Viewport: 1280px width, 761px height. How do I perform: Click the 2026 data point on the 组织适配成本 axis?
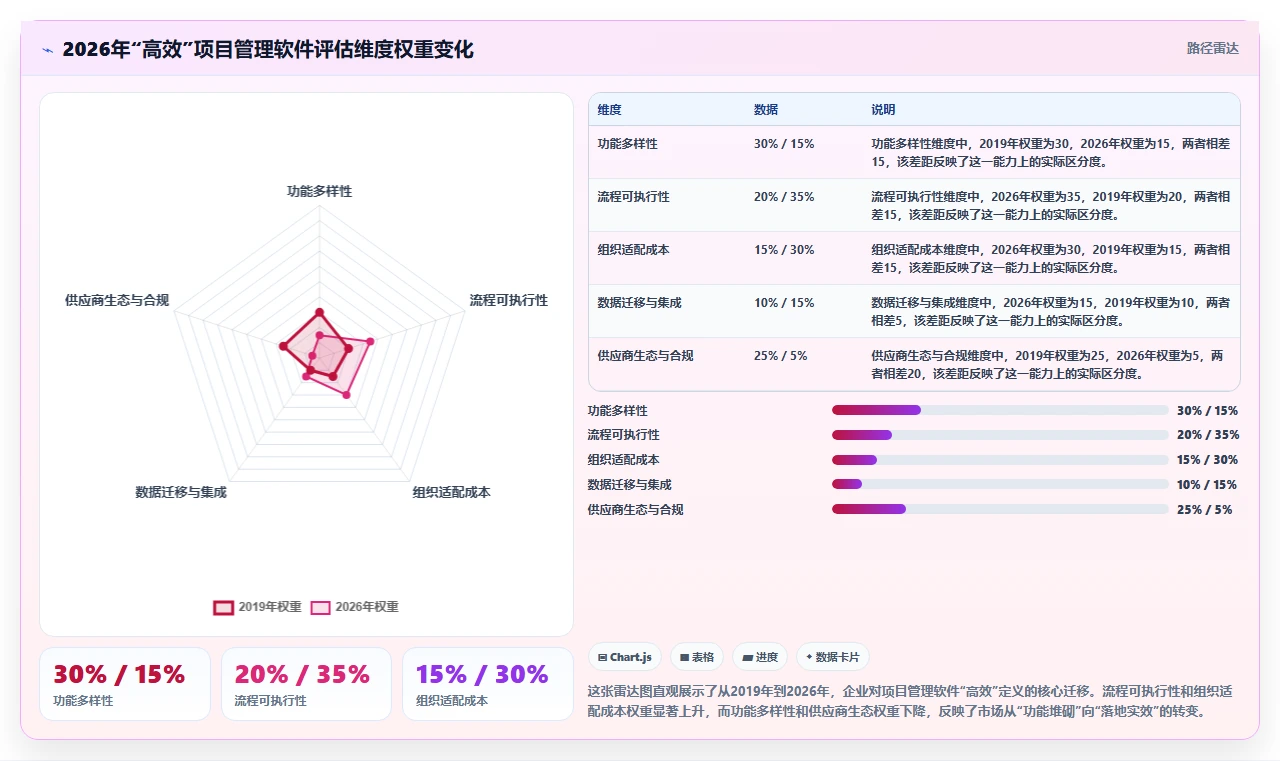[346, 395]
